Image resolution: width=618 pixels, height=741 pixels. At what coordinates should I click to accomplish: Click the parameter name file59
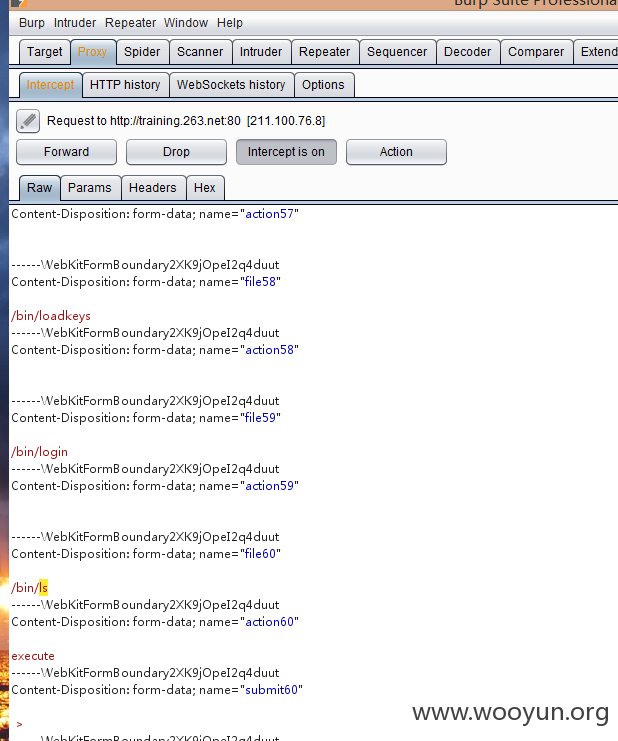(260, 418)
